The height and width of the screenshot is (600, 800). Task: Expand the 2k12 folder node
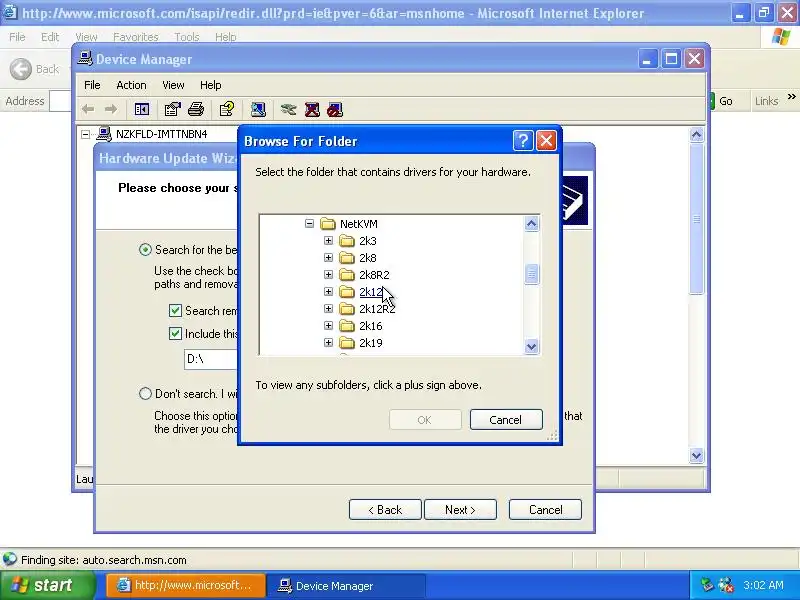tap(328, 292)
